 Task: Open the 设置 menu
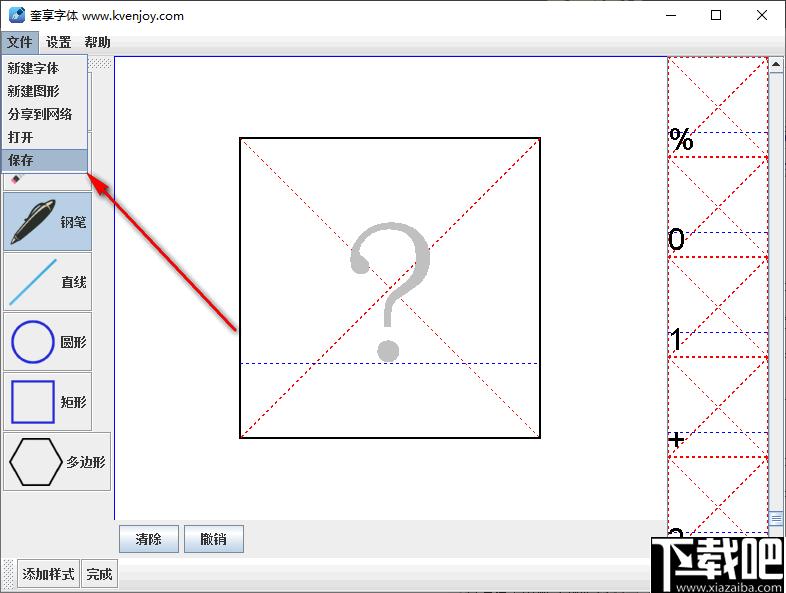pos(59,42)
